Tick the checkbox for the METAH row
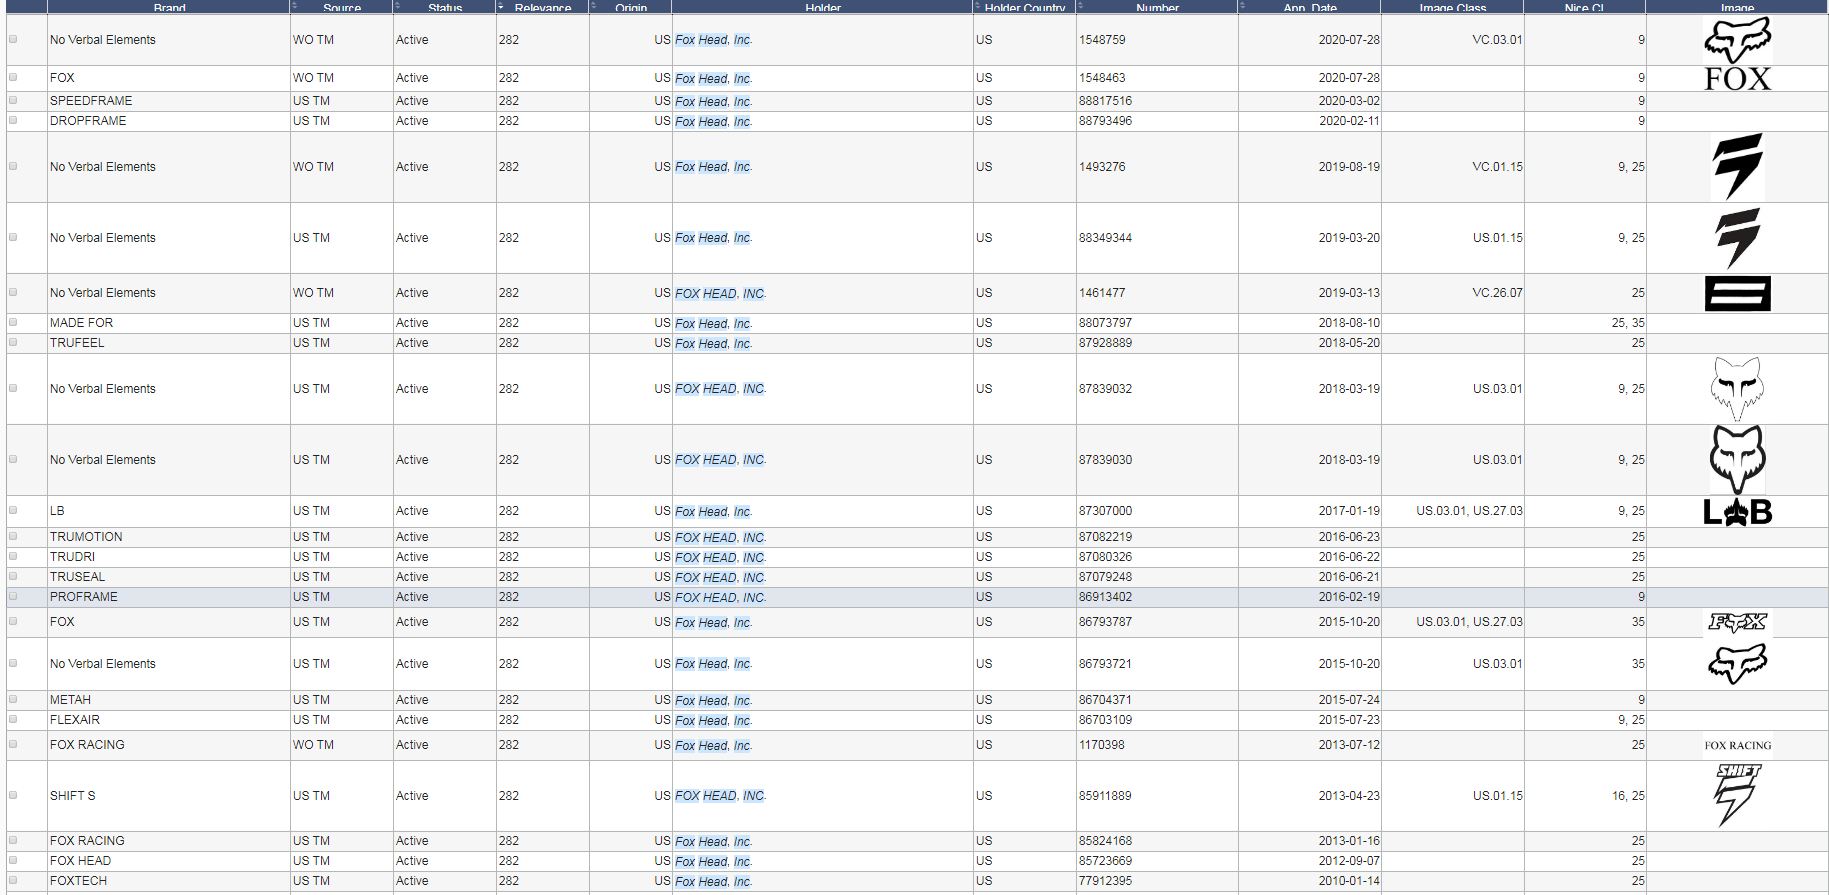 (13, 699)
